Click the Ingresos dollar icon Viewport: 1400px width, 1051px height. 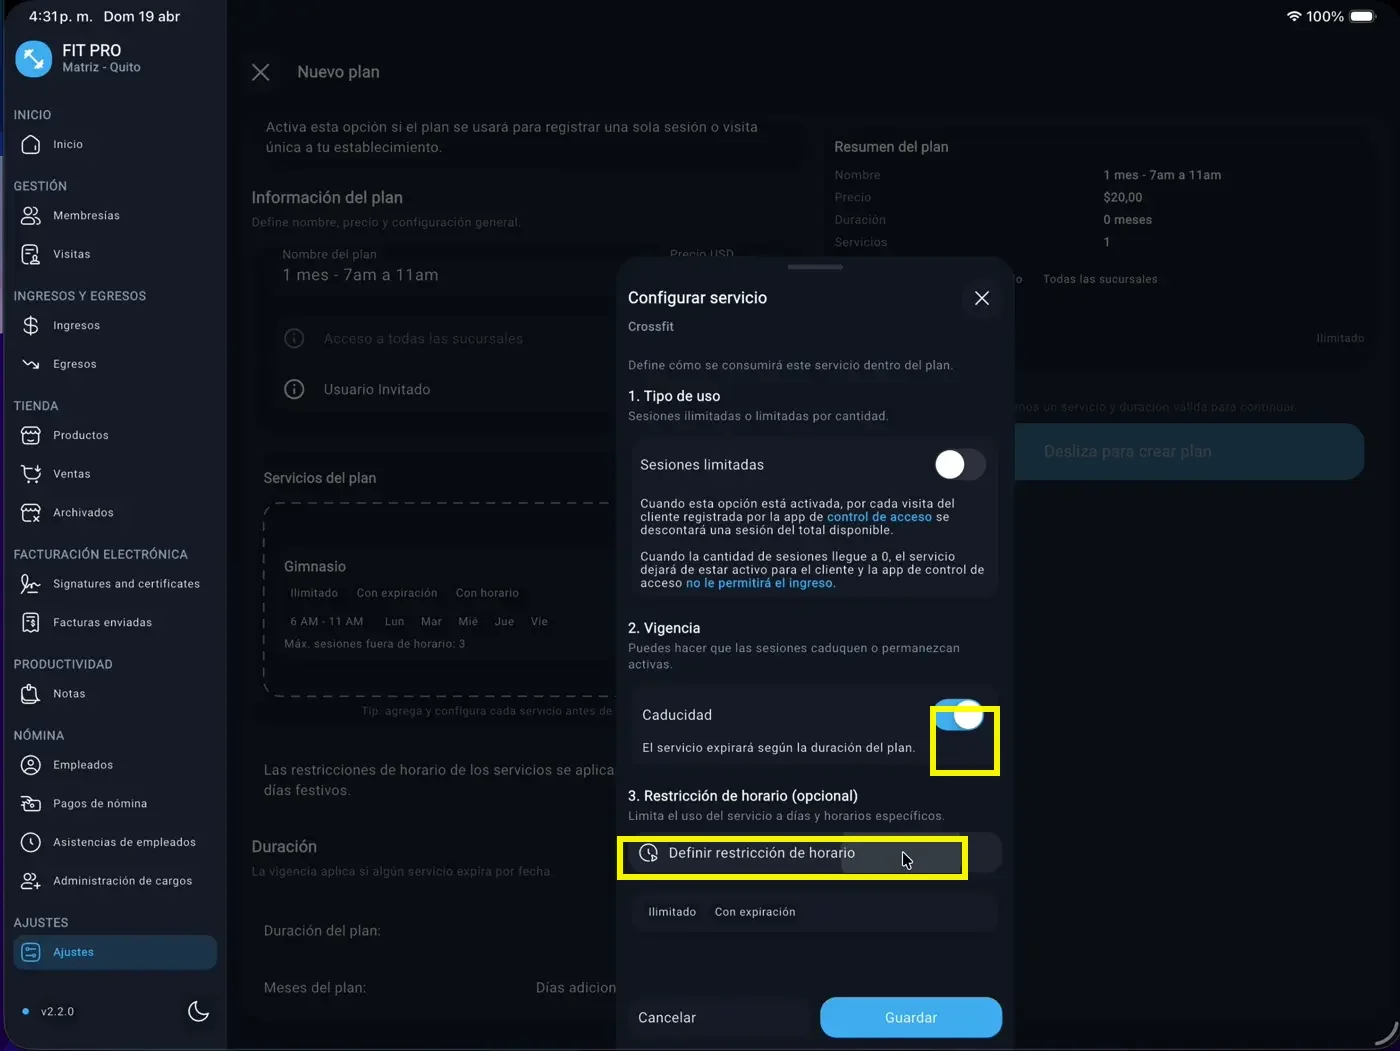point(30,325)
